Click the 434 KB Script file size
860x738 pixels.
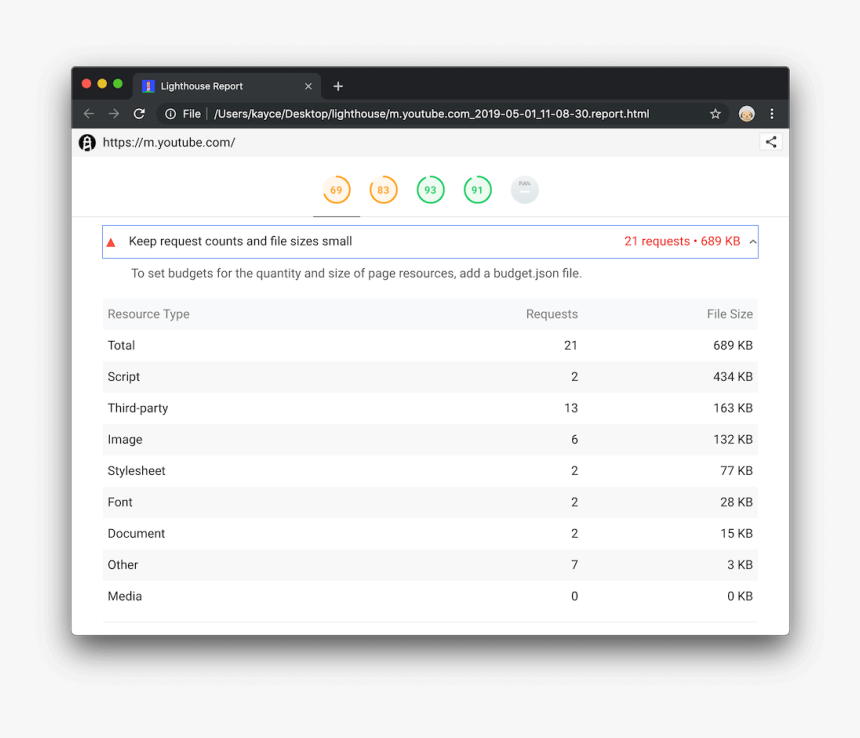pyautogui.click(x=733, y=377)
